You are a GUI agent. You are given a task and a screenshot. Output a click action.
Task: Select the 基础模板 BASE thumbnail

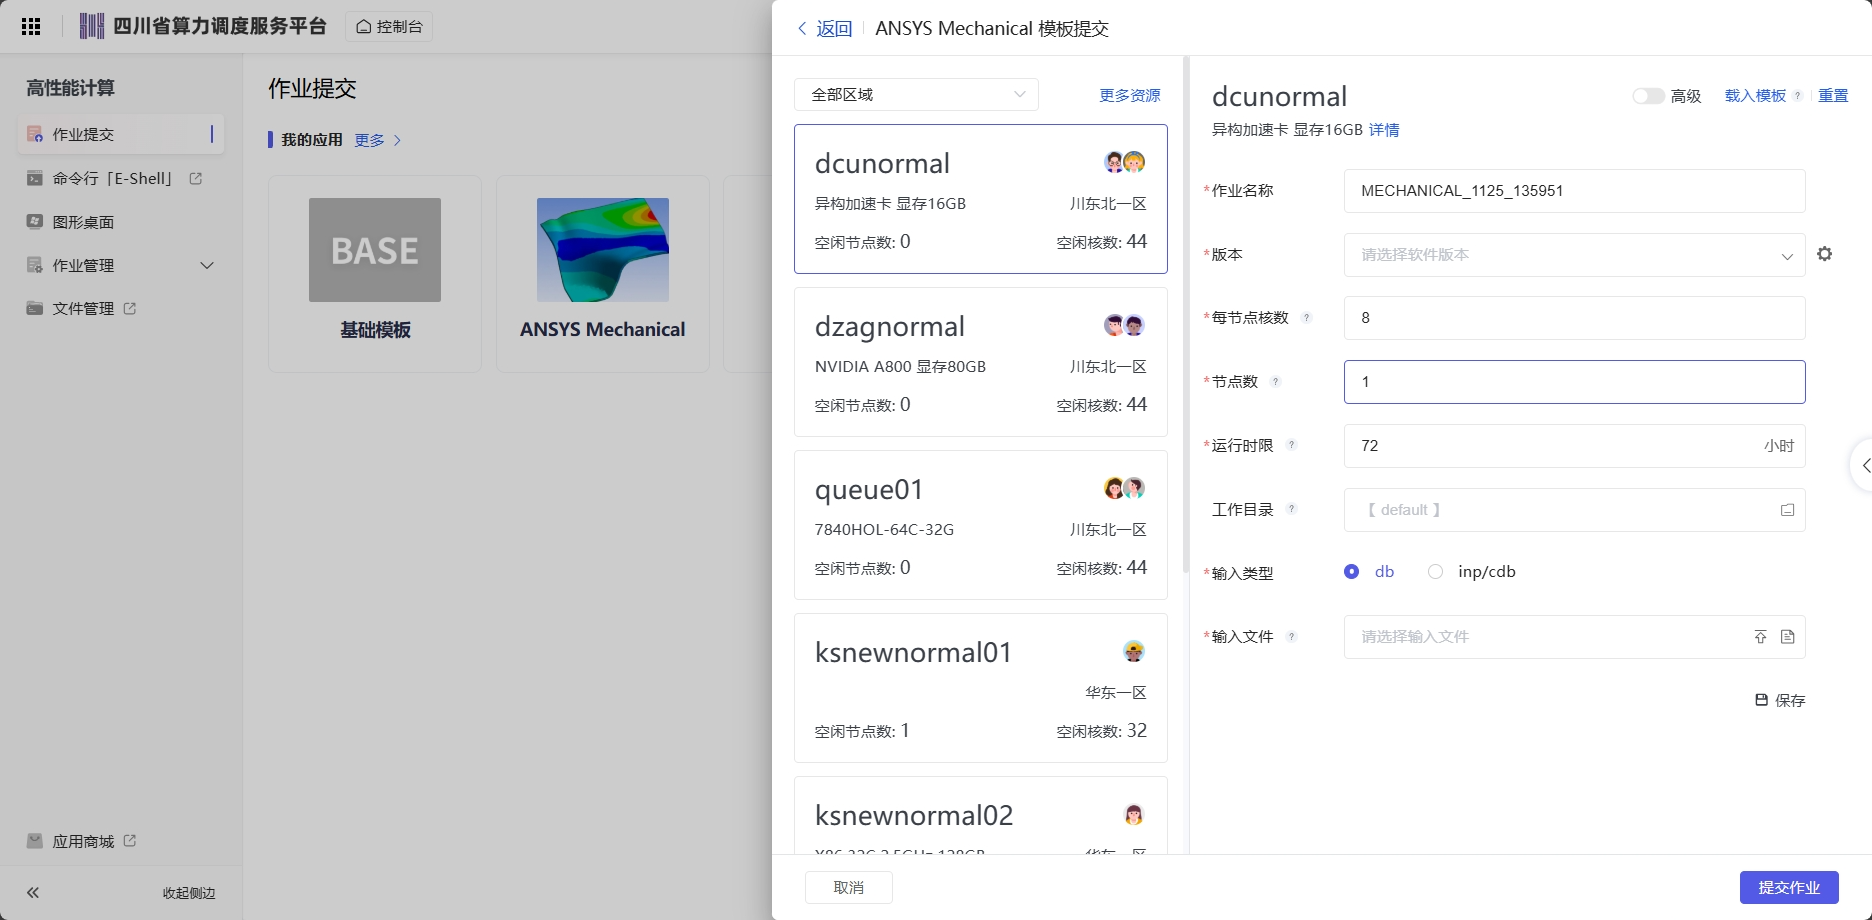tap(375, 250)
